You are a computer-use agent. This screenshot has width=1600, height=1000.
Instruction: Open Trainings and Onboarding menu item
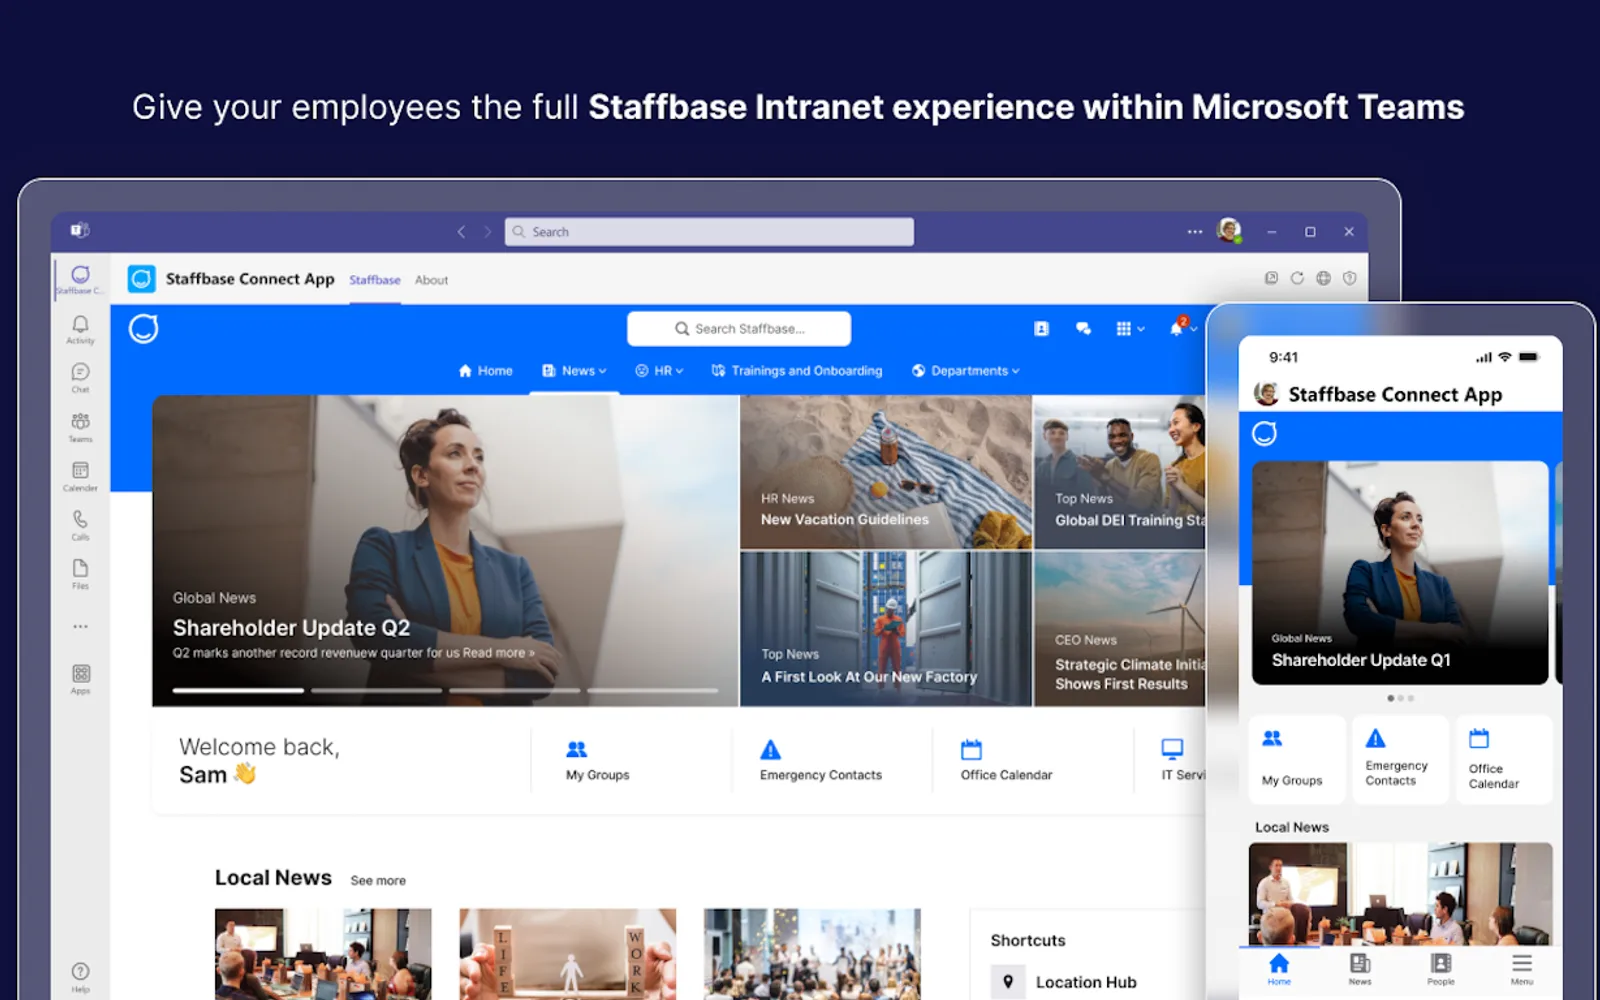point(797,370)
